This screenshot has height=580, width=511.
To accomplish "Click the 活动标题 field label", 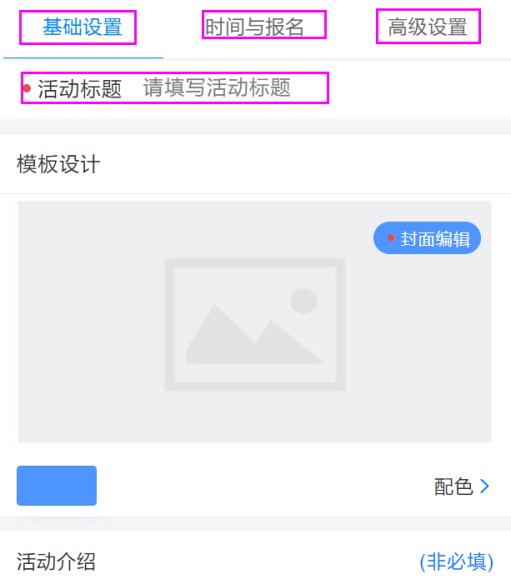I will click(80, 89).
